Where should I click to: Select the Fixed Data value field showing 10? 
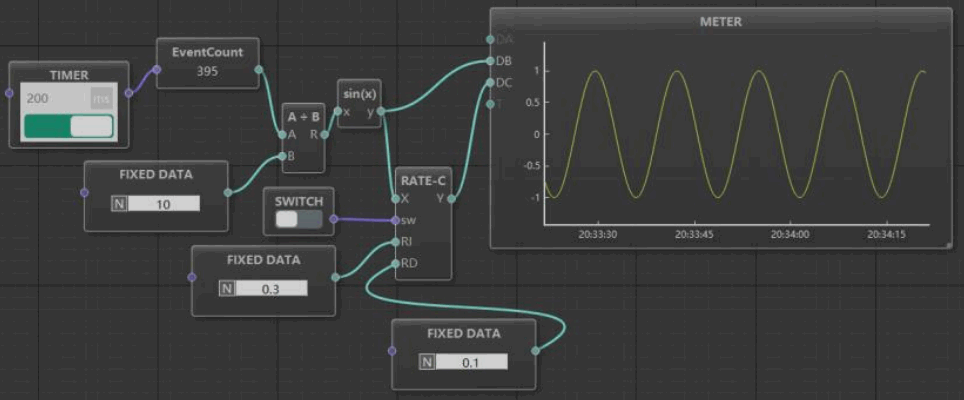163,203
